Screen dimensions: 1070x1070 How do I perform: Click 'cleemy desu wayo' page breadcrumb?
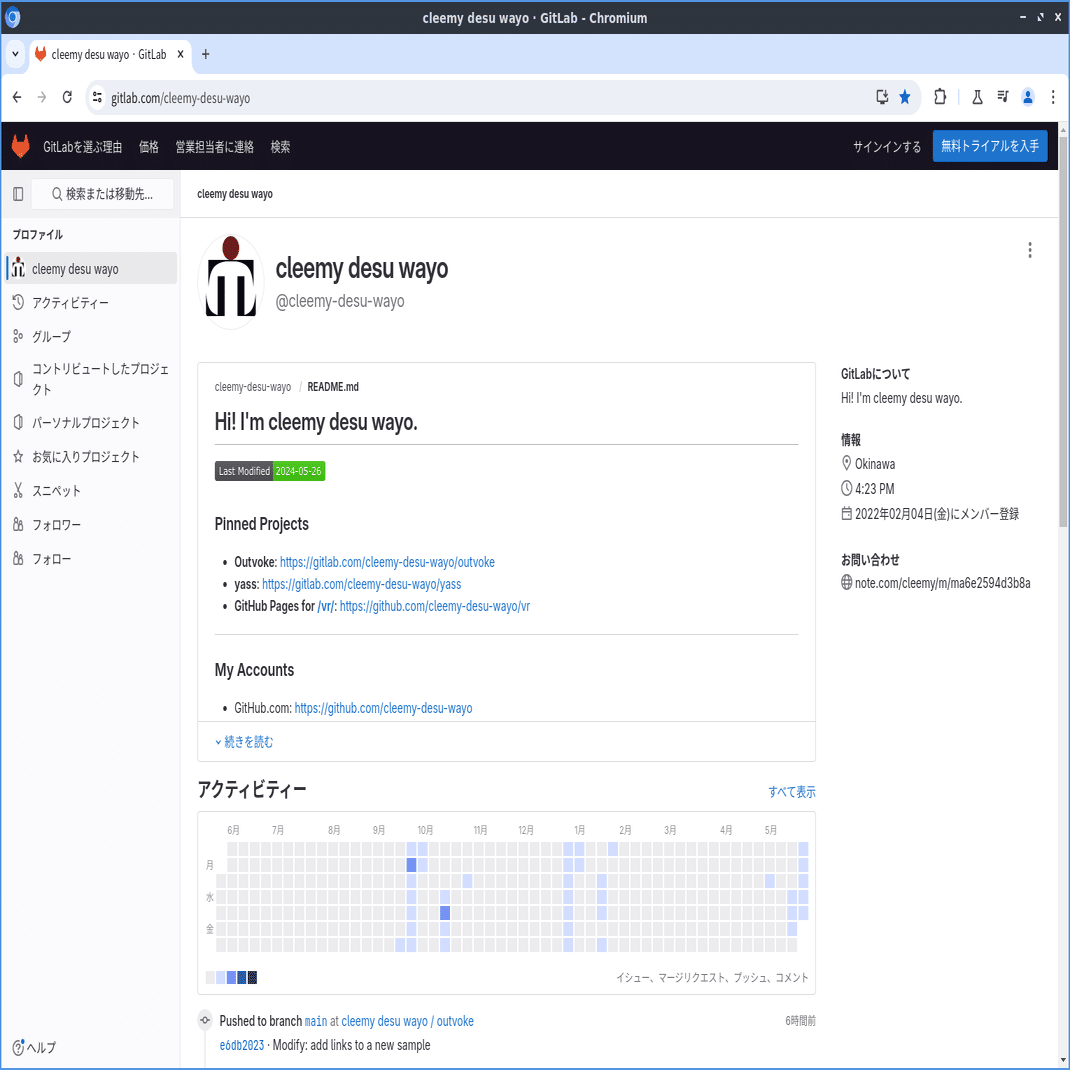(235, 194)
